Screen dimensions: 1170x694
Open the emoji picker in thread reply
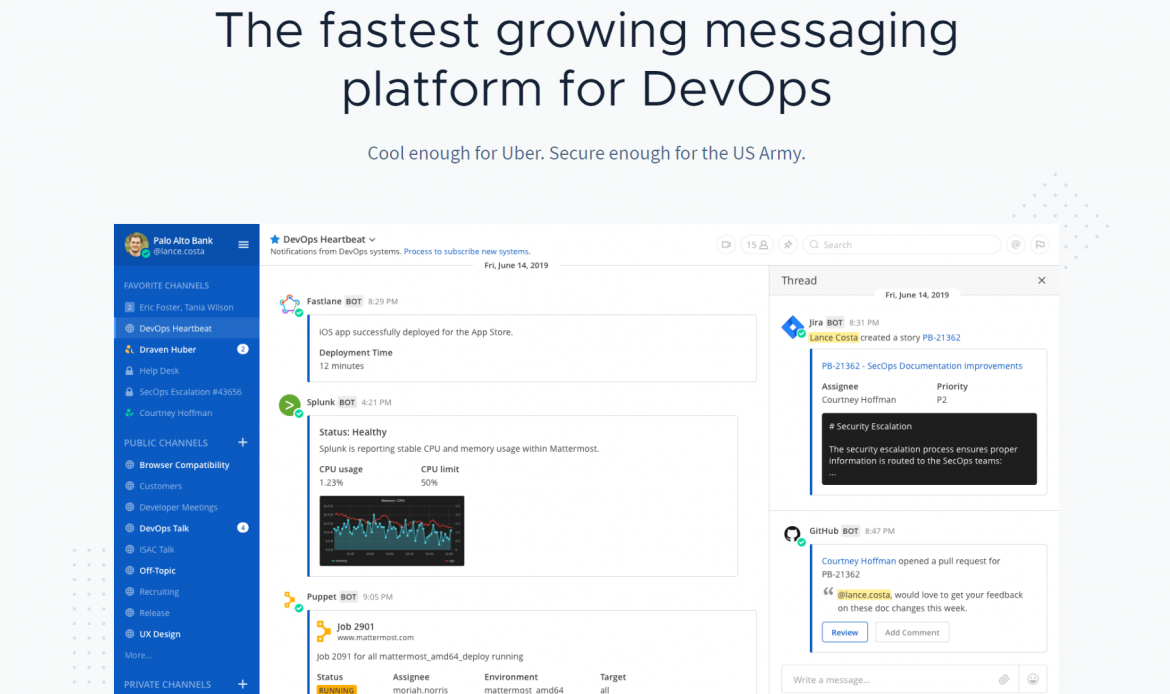[x=1033, y=679]
